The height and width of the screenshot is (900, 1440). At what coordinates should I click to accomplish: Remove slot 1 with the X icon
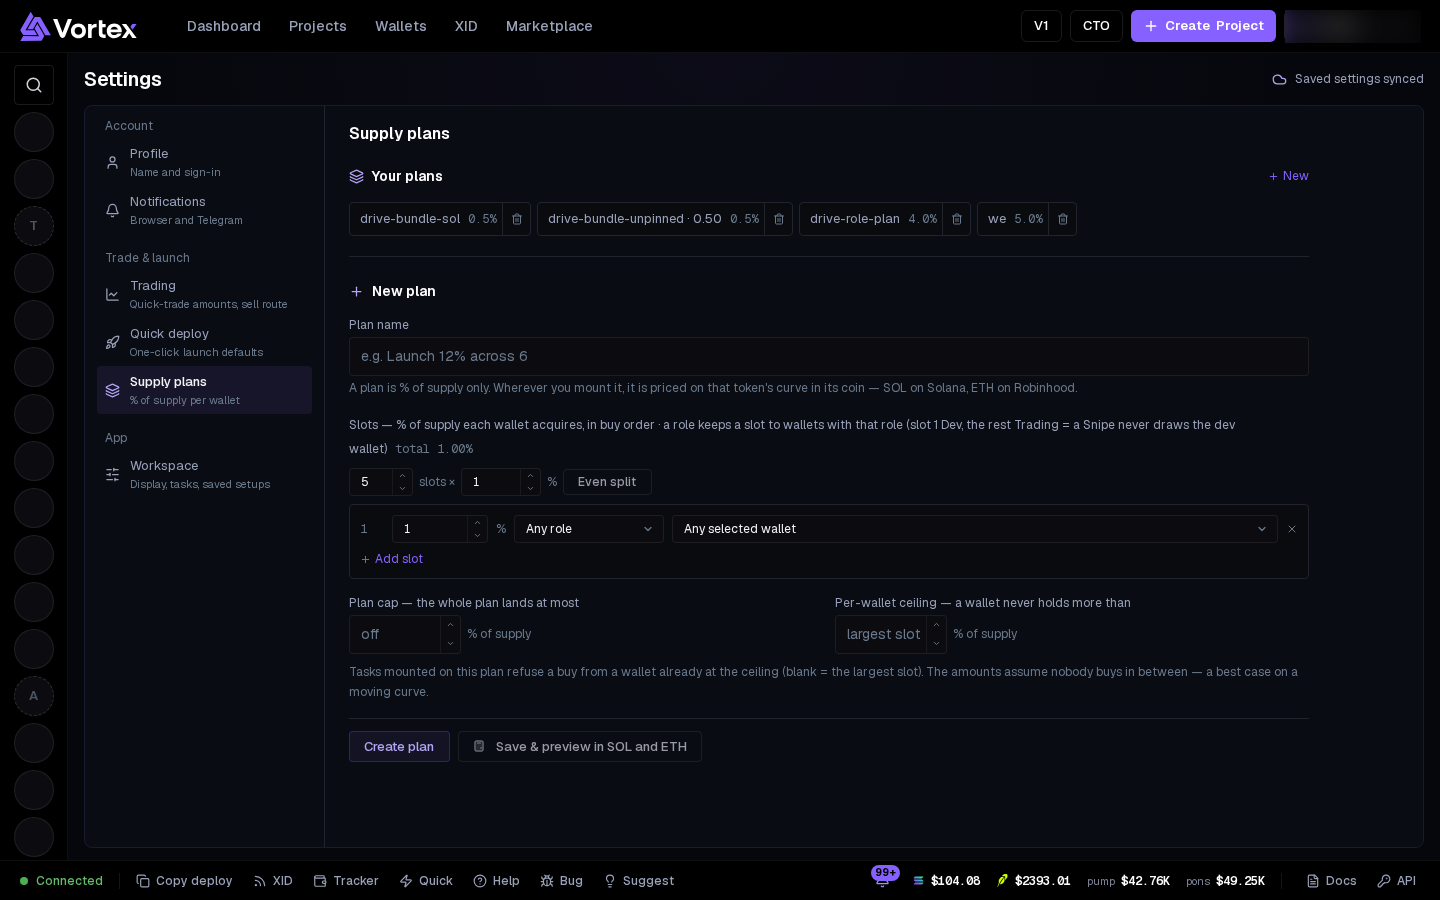point(1292,529)
